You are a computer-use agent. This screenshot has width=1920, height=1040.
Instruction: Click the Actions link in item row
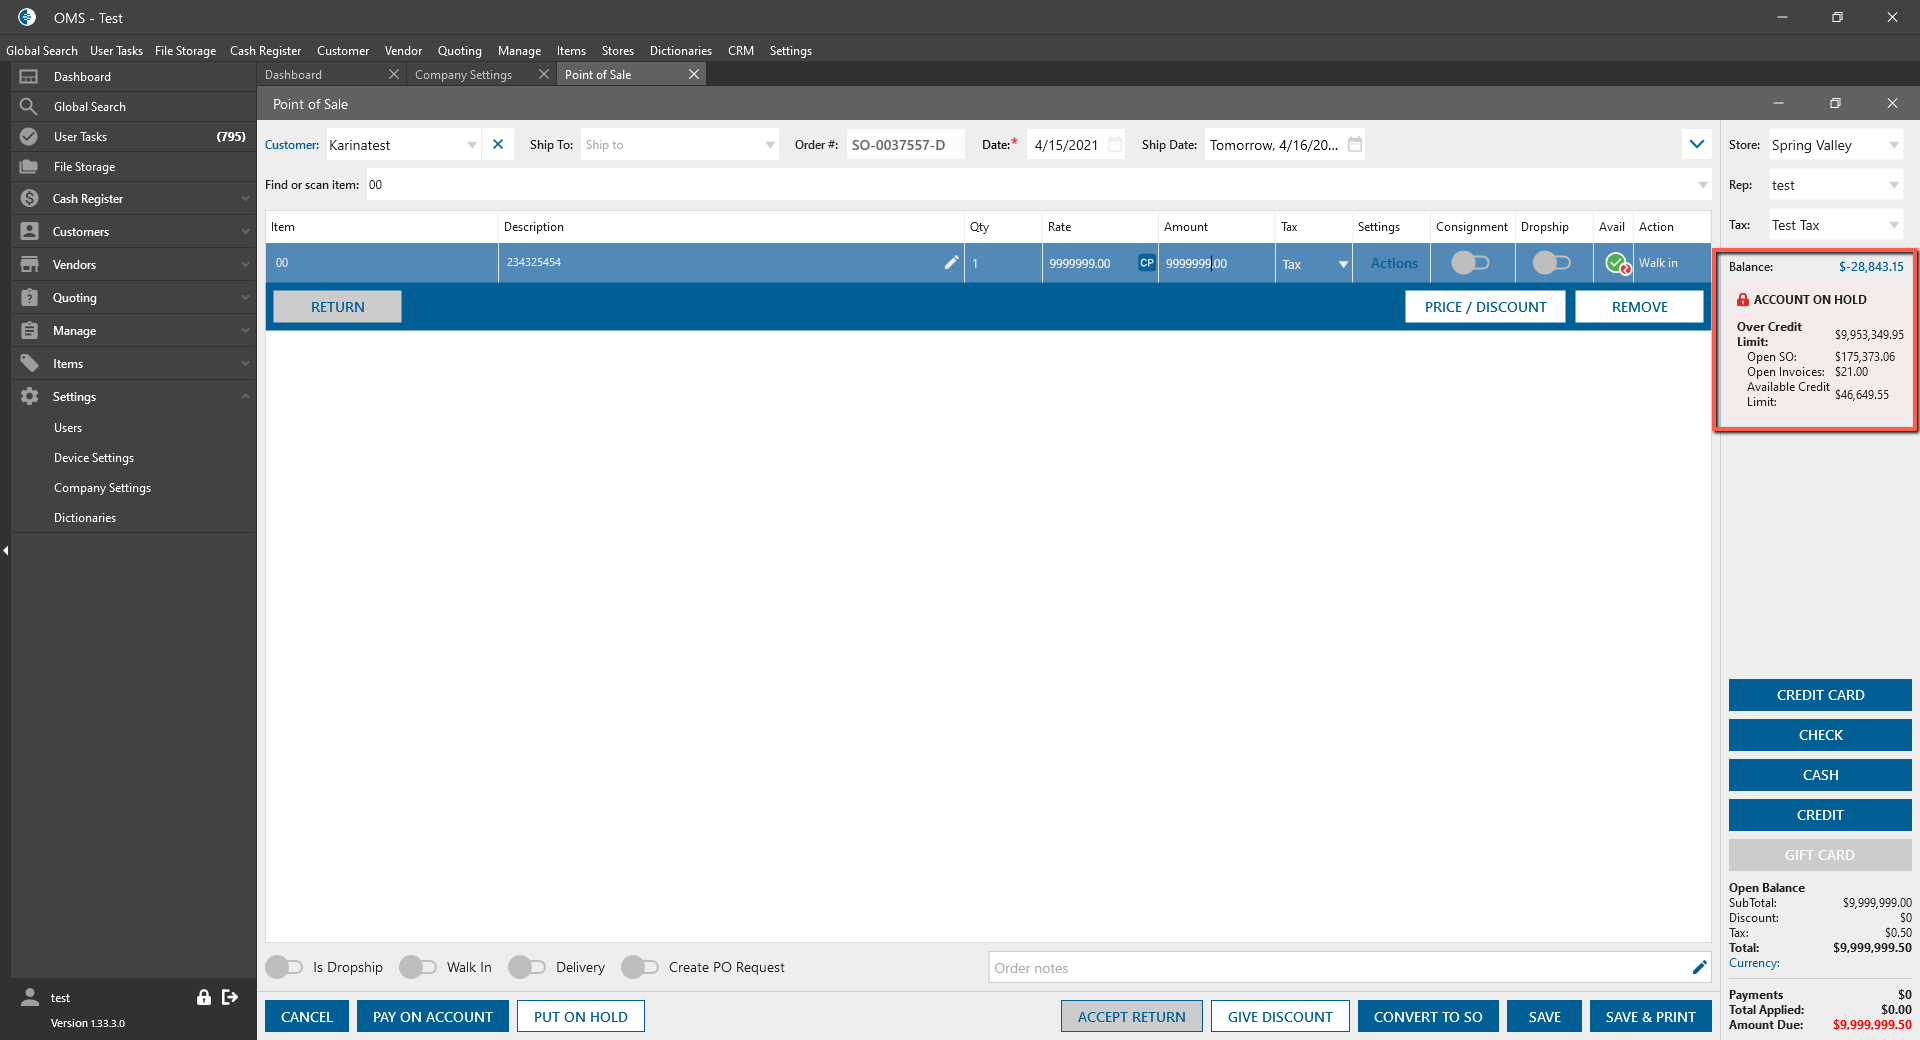(1394, 263)
